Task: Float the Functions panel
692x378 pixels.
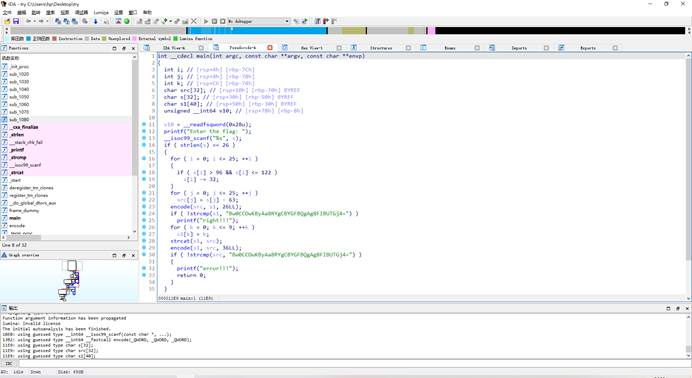Action: click(124, 48)
